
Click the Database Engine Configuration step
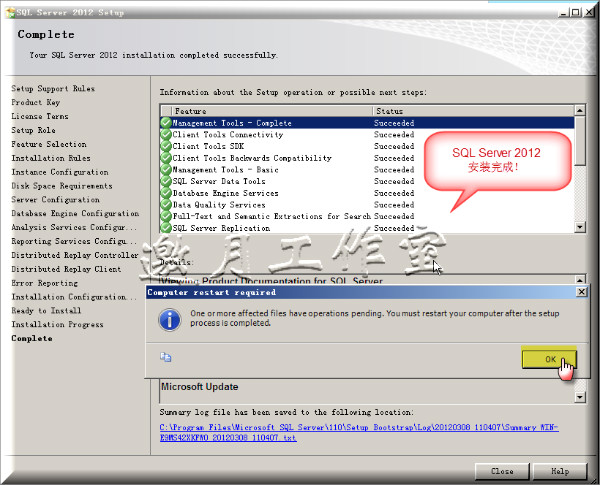(75, 213)
